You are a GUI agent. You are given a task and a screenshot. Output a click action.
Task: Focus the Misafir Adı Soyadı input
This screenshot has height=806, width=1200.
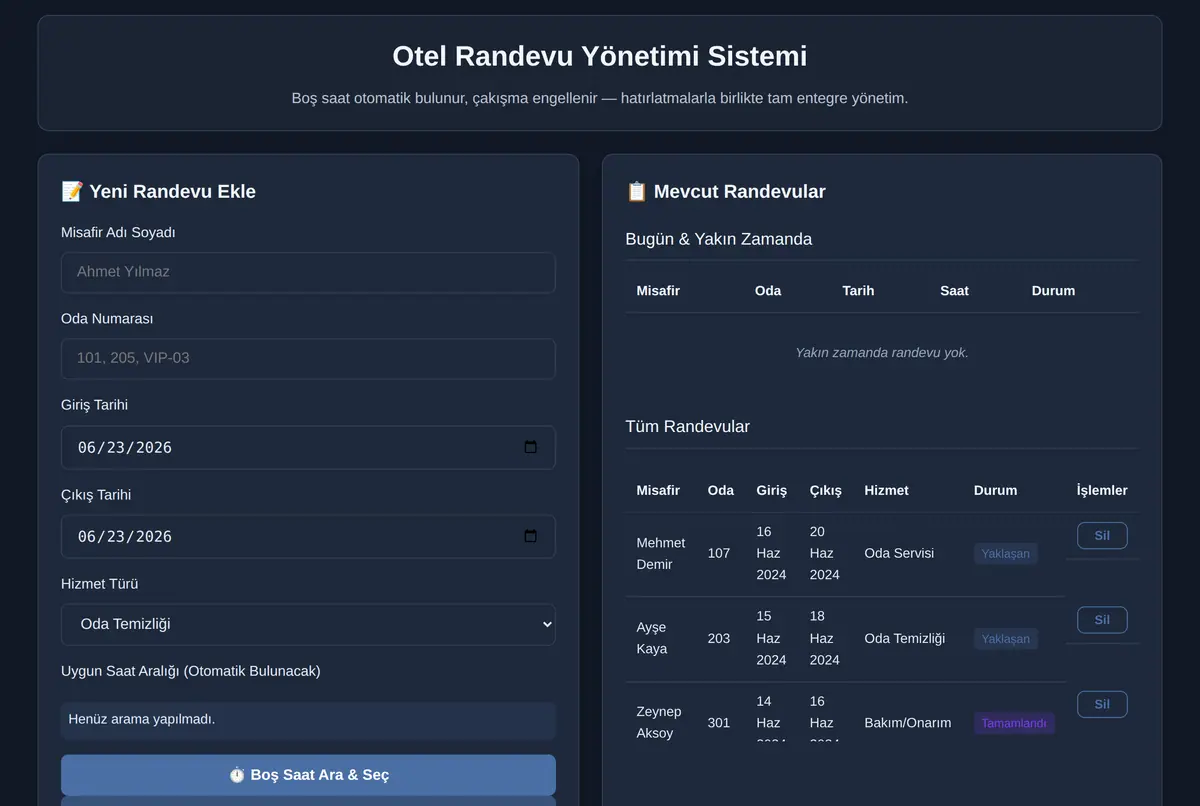click(308, 272)
